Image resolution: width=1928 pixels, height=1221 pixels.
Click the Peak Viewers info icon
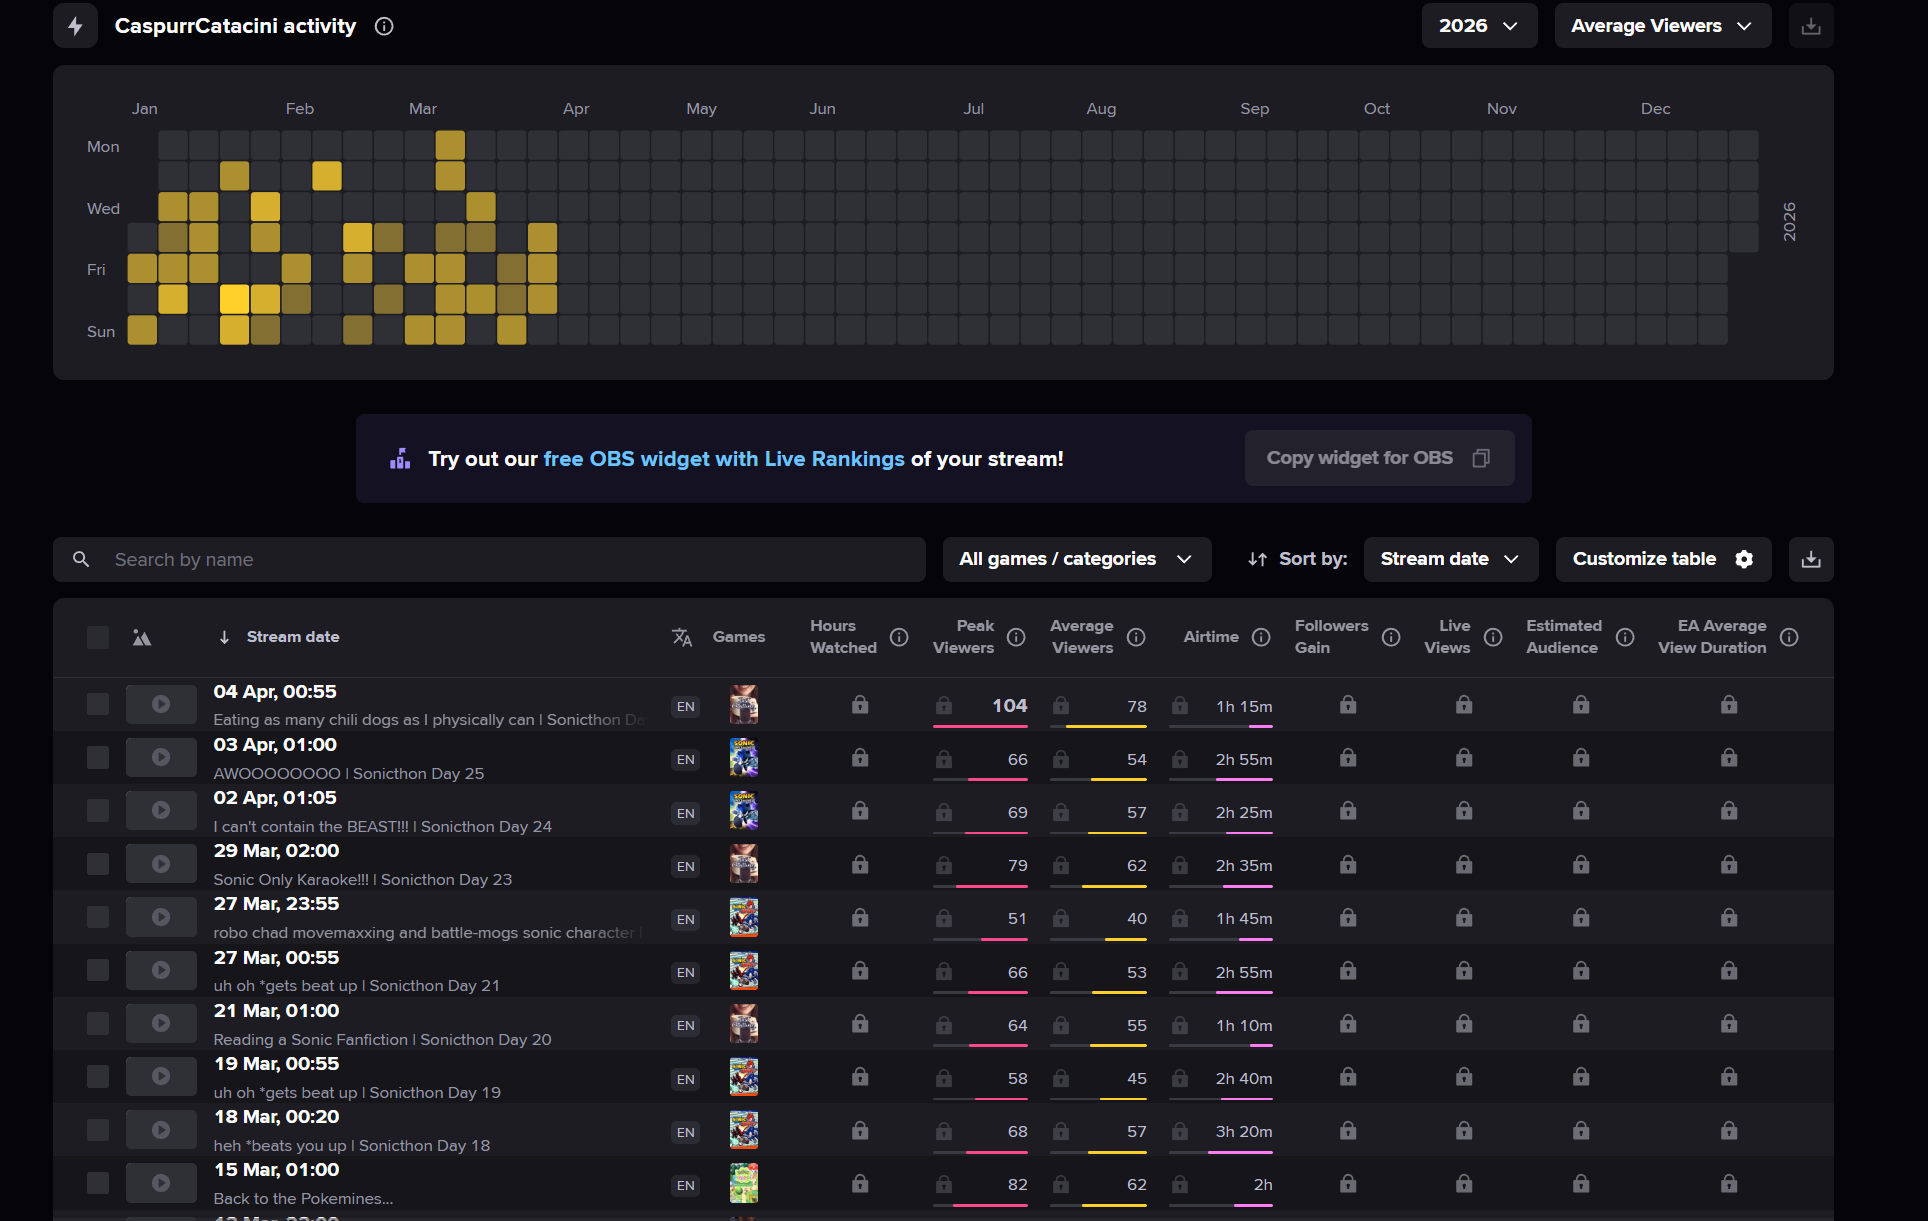[x=1016, y=637]
